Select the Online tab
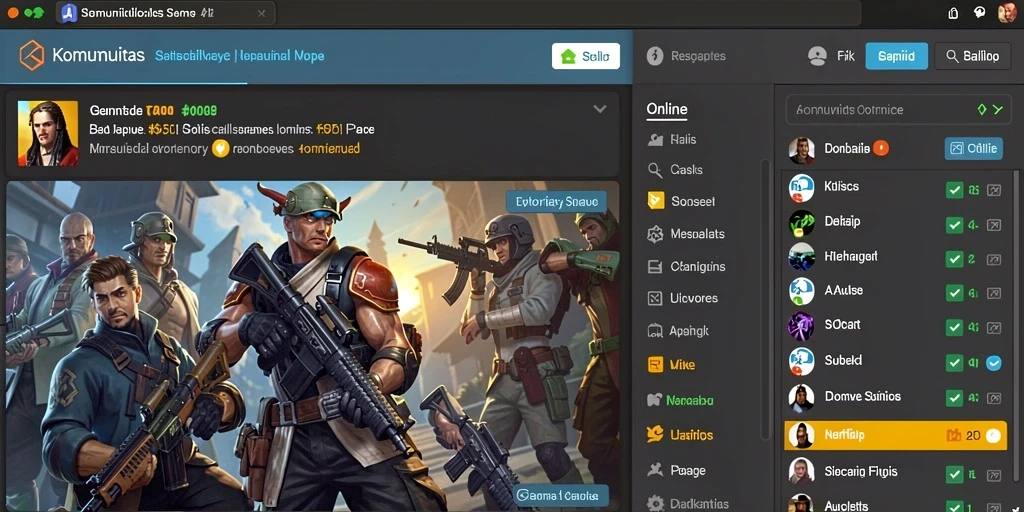This screenshot has height=512, width=1024. pos(667,109)
